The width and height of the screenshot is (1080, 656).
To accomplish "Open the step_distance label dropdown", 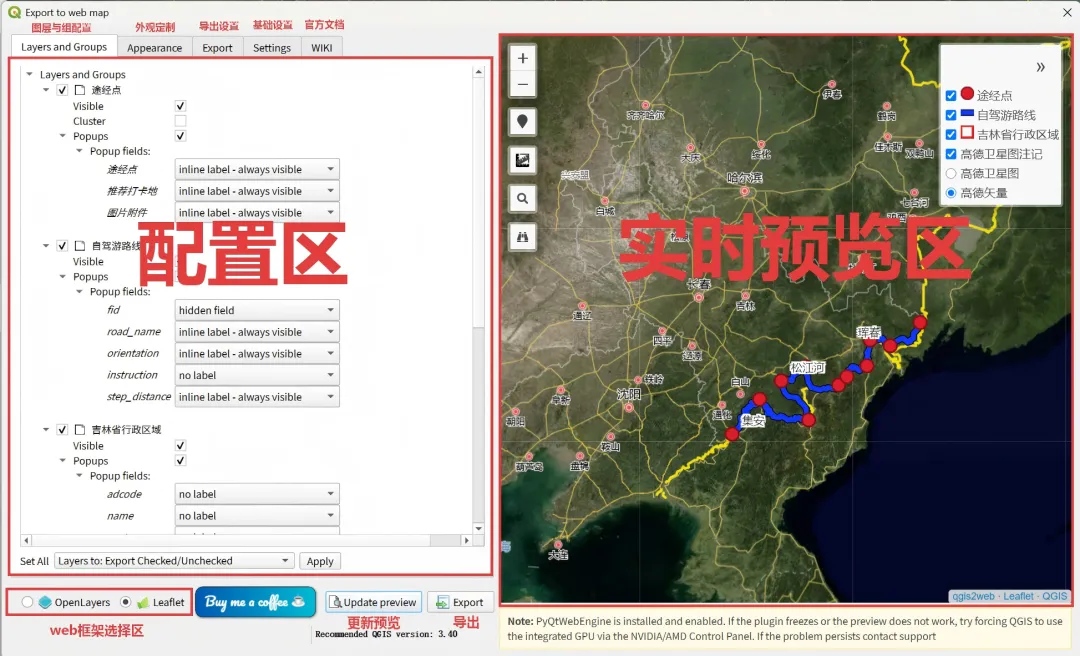I will (x=257, y=398).
